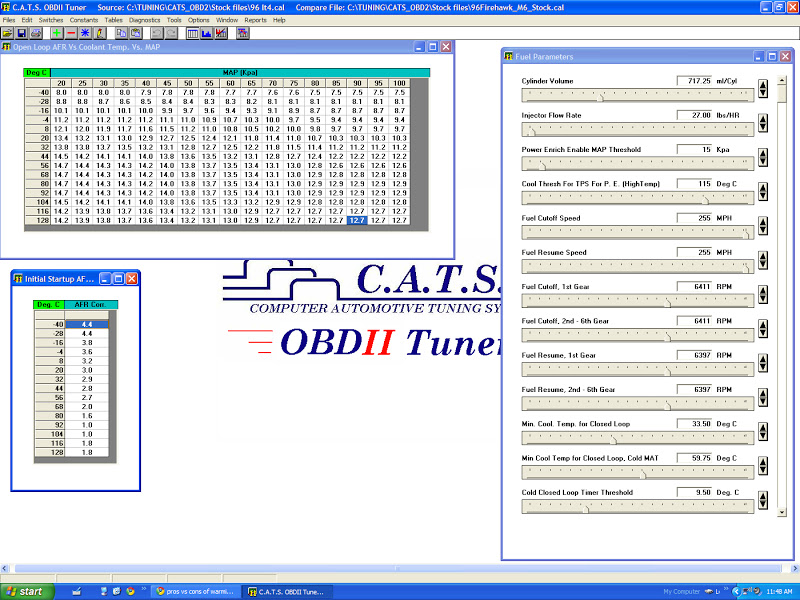
Task: Click the Chrome quick launch icon
Action: pyautogui.click(x=130, y=592)
